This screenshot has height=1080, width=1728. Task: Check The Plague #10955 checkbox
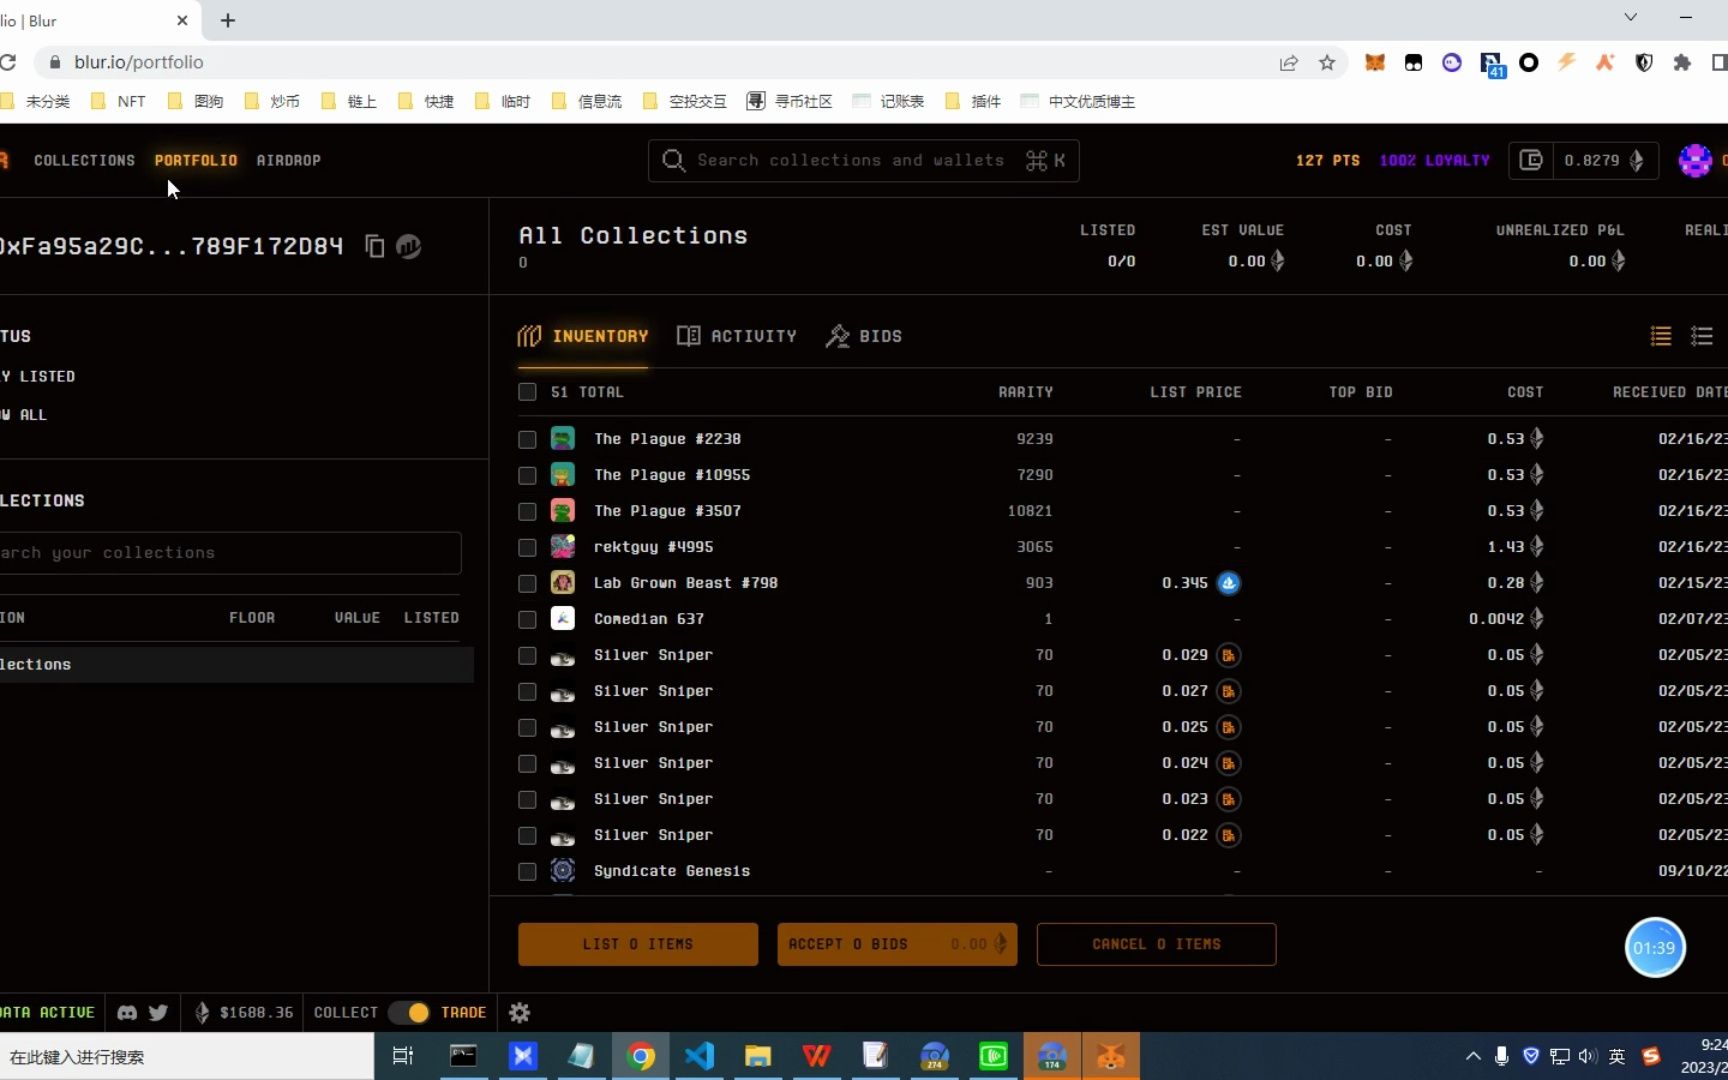tap(527, 475)
